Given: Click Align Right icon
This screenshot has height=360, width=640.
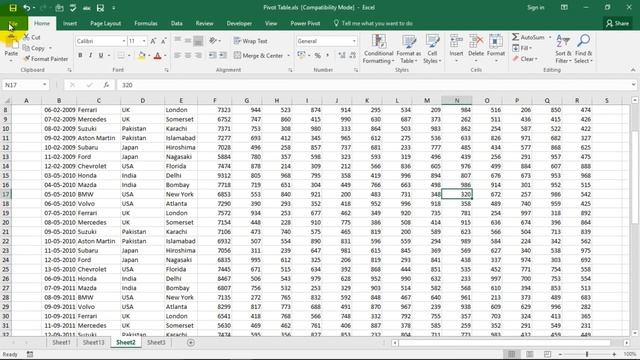Looking at the screenshot, I should 198,55.
